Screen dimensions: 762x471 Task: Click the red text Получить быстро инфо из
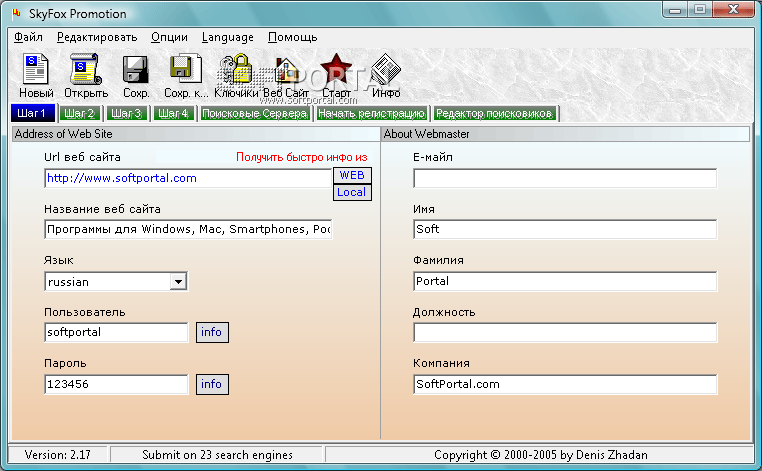tap(302, 157)
